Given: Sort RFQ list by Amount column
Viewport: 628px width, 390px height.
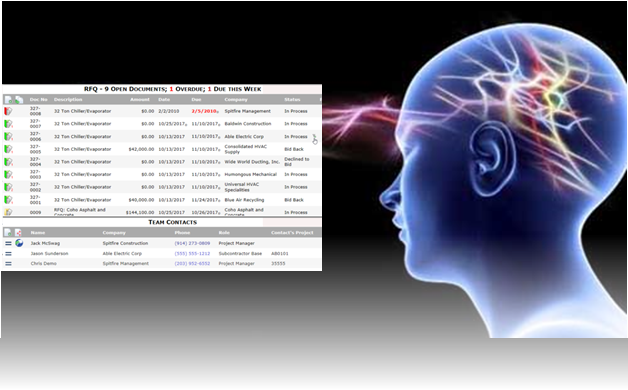Looking at the screenshot, I should point(140,99).
